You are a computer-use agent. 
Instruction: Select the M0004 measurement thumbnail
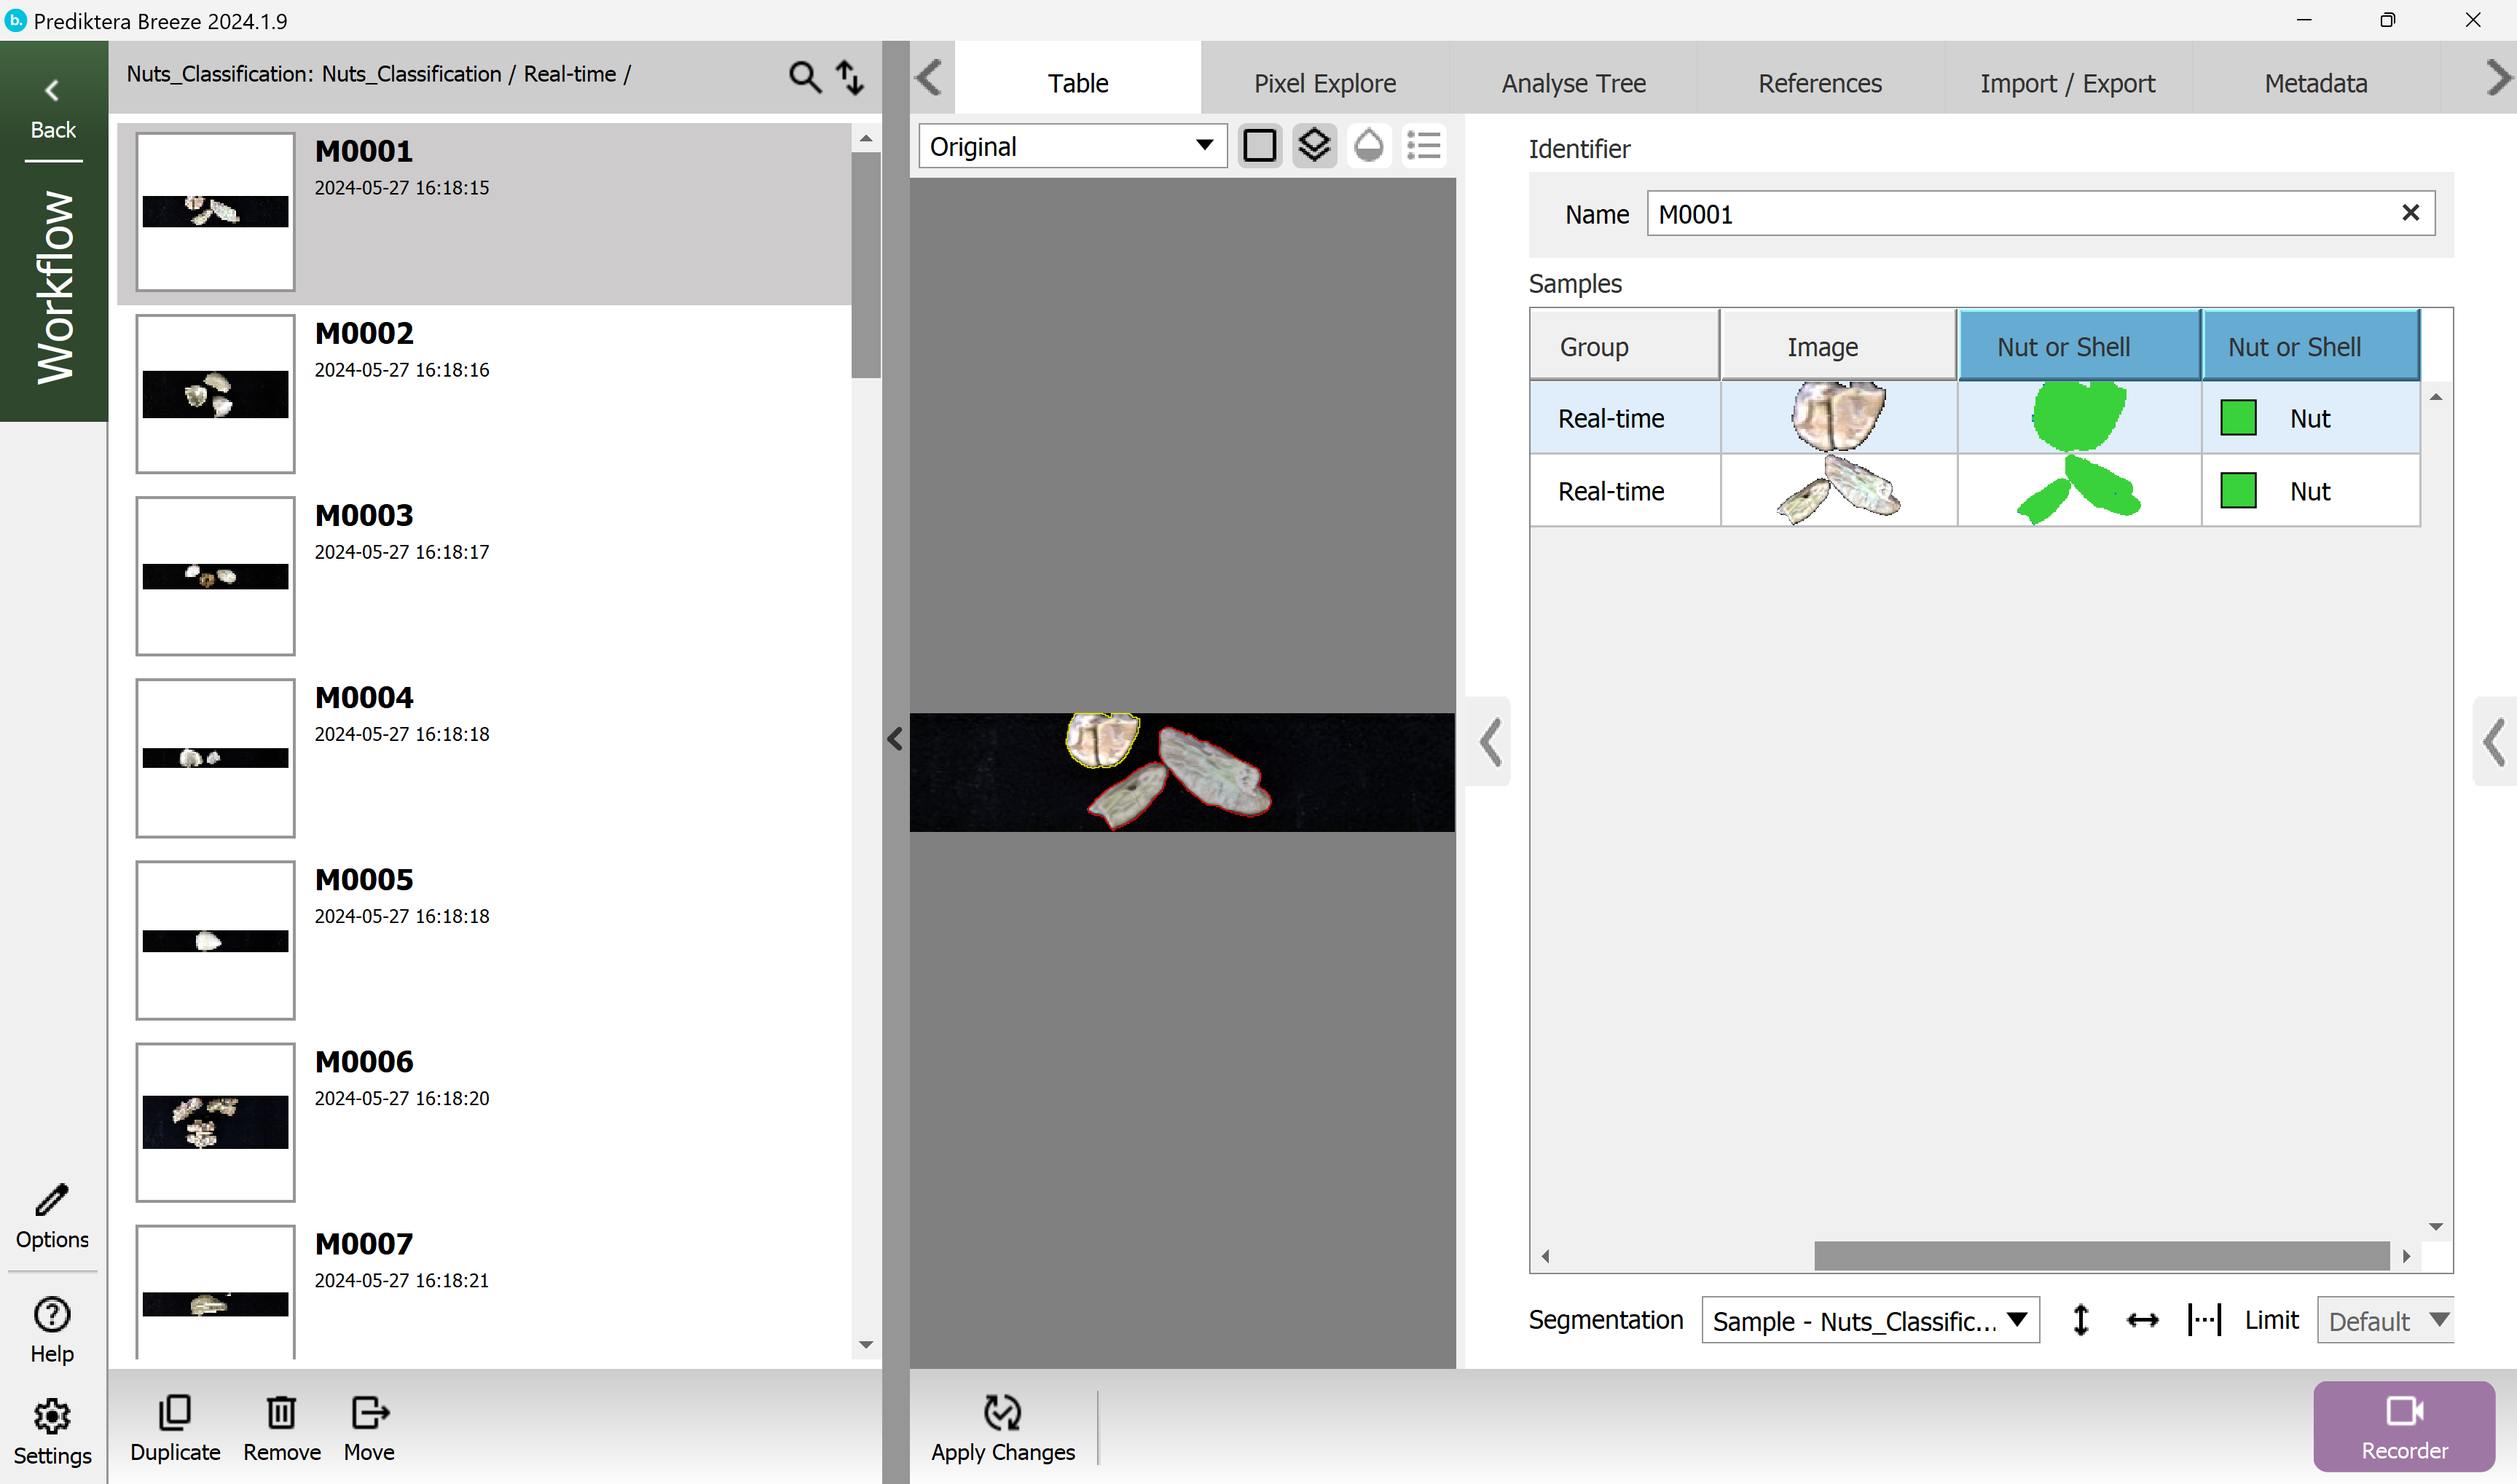pos(216,758)
